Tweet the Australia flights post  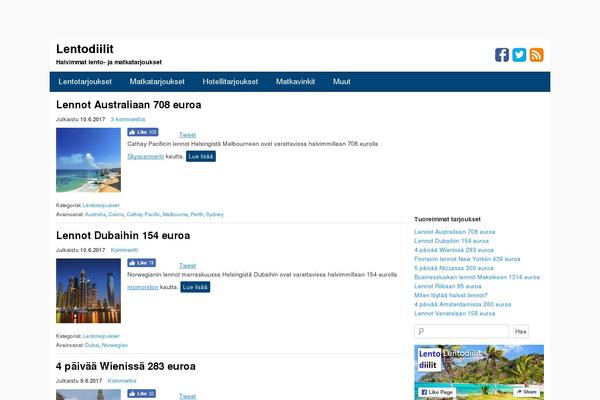188,135
